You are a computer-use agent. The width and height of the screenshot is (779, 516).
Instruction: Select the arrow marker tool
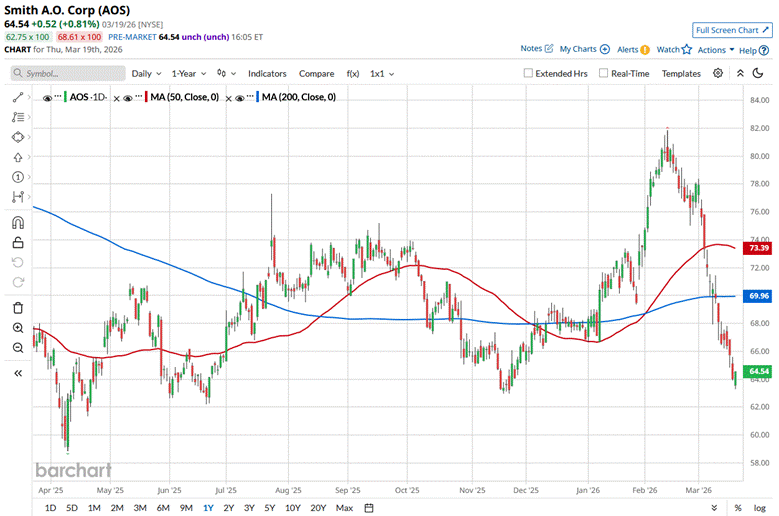click(18, 157)
